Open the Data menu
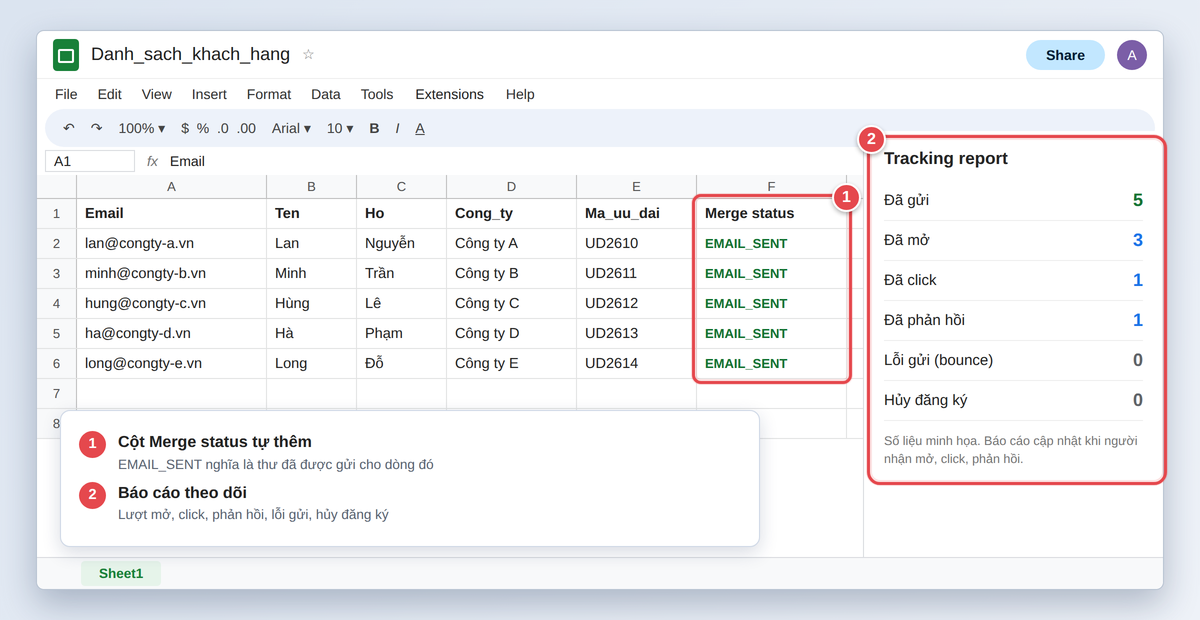The height and width of the screenshot is (620, 1200). 326,94
